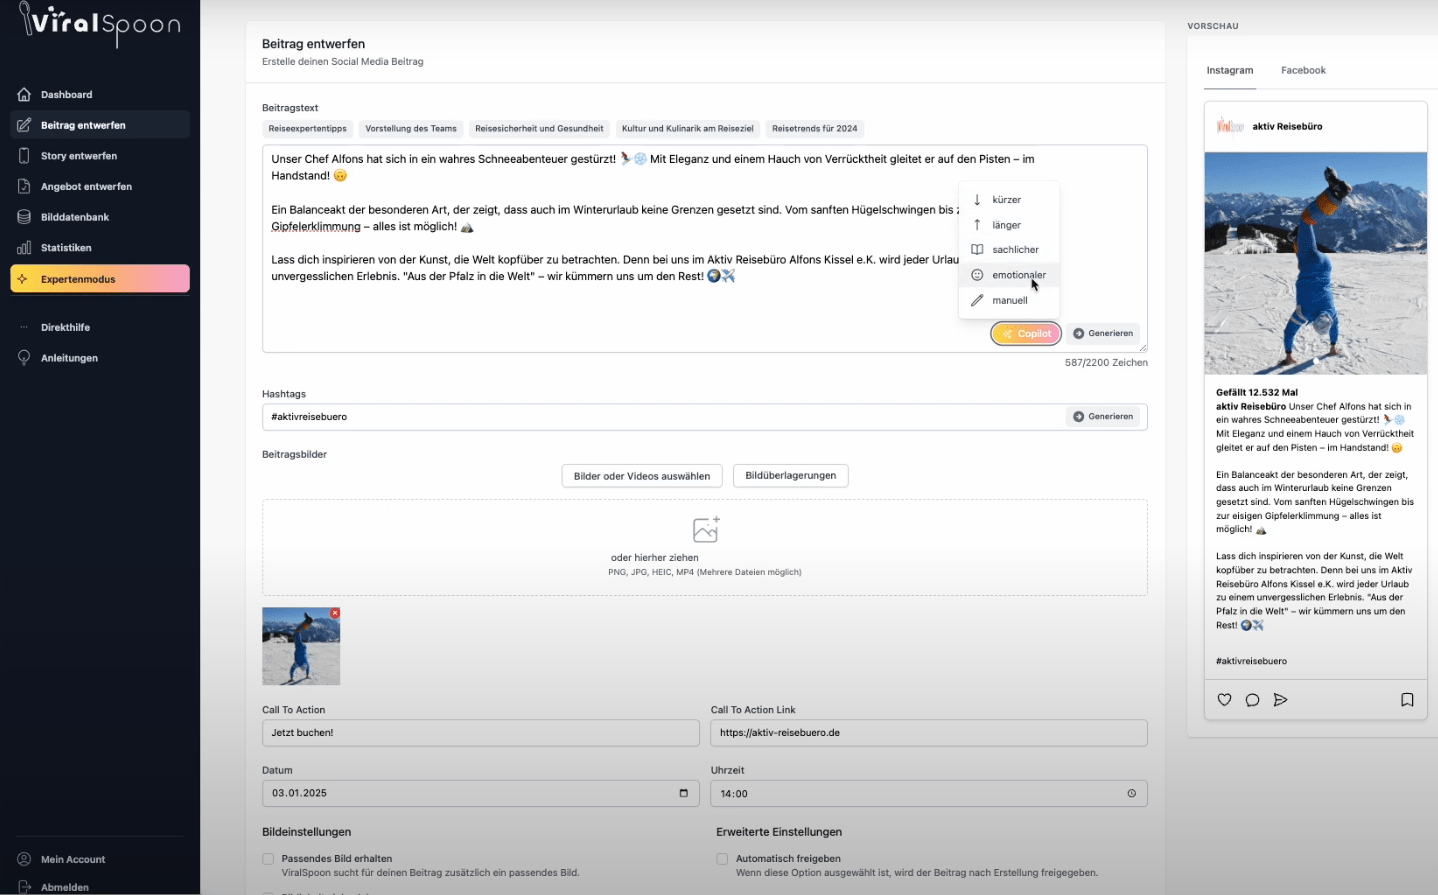Open Bilddatenbank in the sidebar
The height and width of the screenshot is (895, 1438).
point(75,217)
